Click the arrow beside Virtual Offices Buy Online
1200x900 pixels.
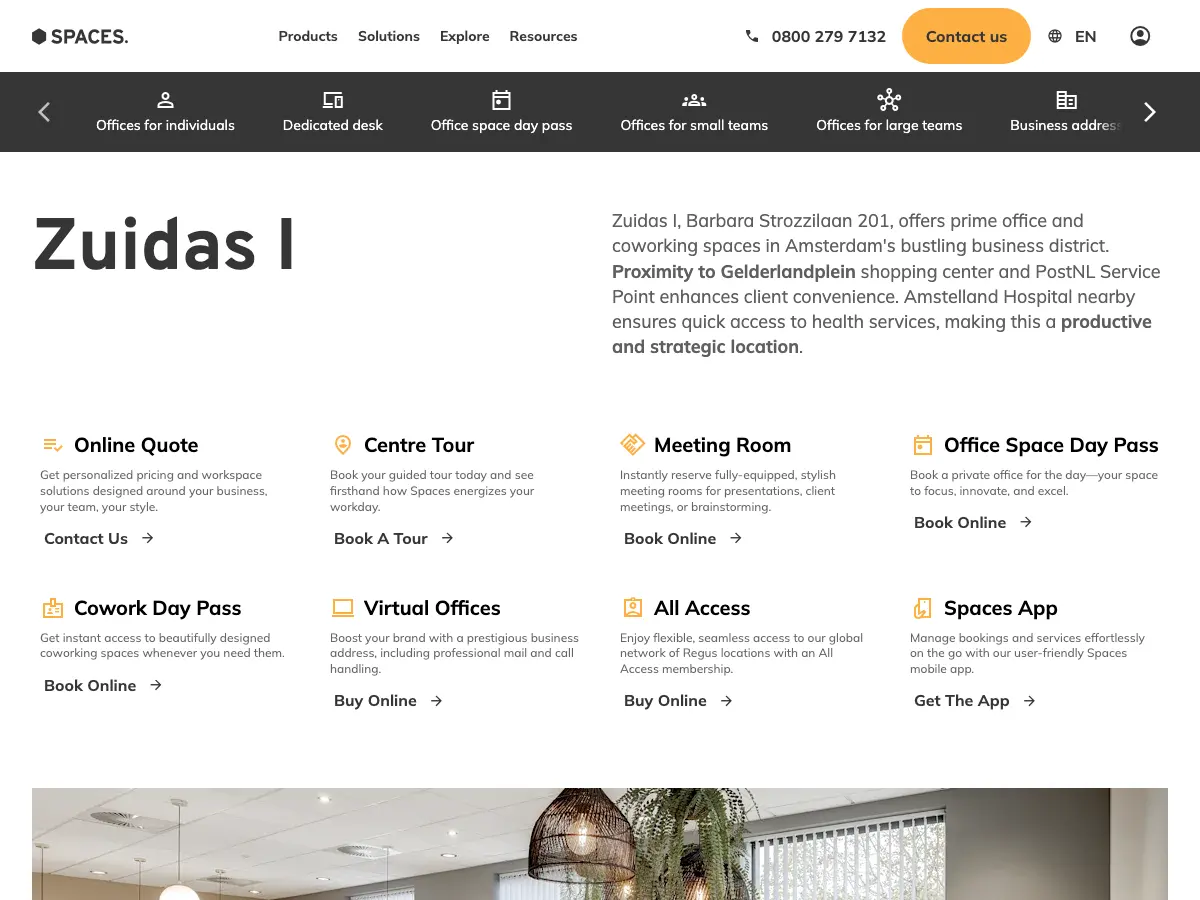(436, 701)
